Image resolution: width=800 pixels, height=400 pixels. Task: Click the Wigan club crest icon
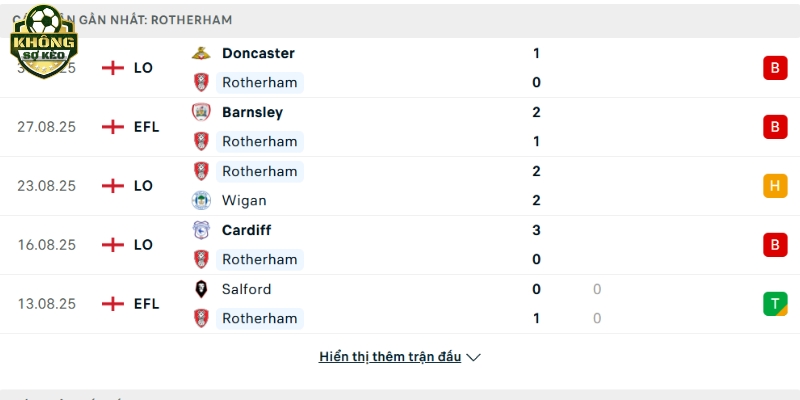[x=201, y=201]
